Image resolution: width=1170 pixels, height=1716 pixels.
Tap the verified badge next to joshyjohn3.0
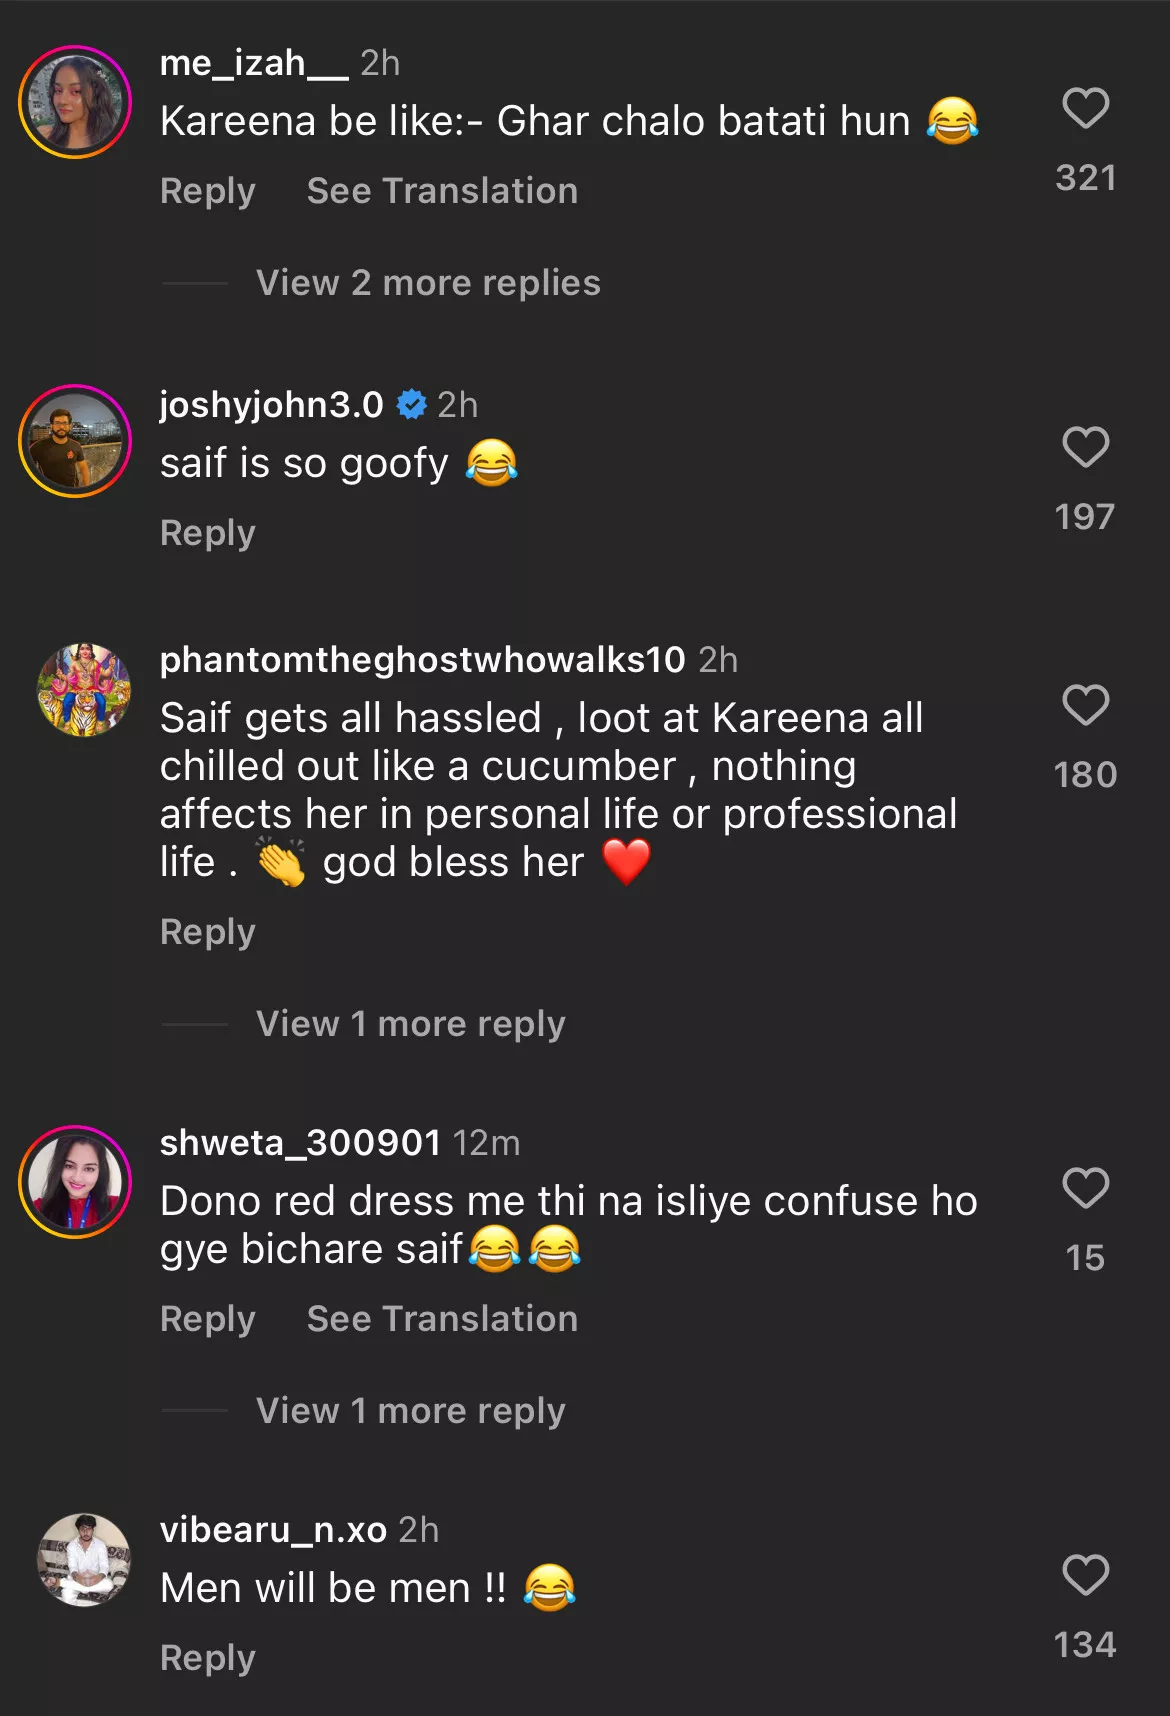click(x=411, y=405)
